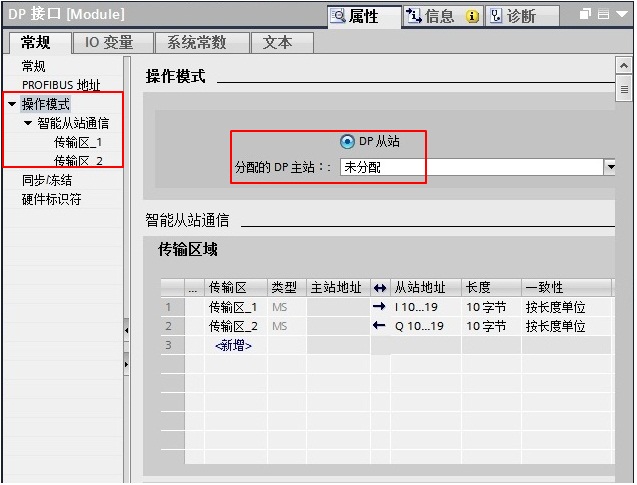Open 硬件标识符 in navigation tree

(52, 199)
